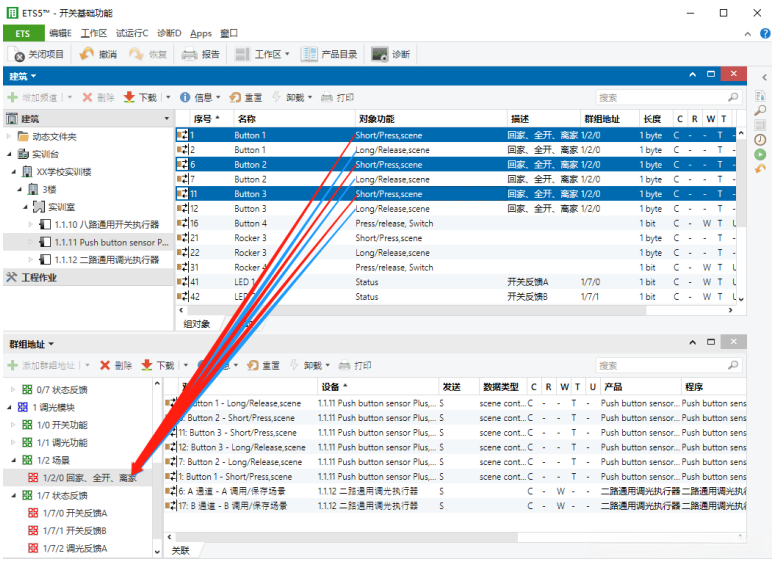Viewport: 784px width, 565px height.
Task: Open the Workplace menu
Action: pos(94,34)
